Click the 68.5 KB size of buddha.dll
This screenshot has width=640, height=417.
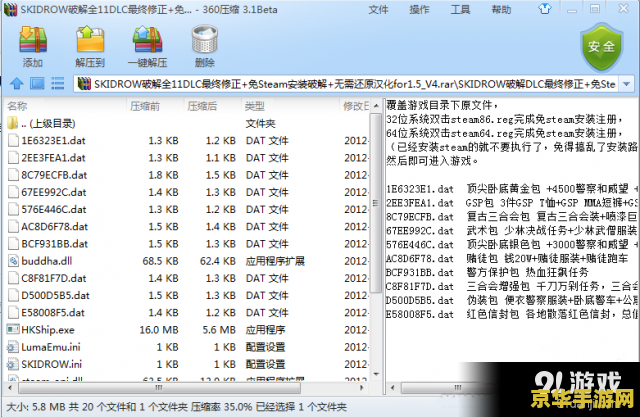(x=160, y=261)
